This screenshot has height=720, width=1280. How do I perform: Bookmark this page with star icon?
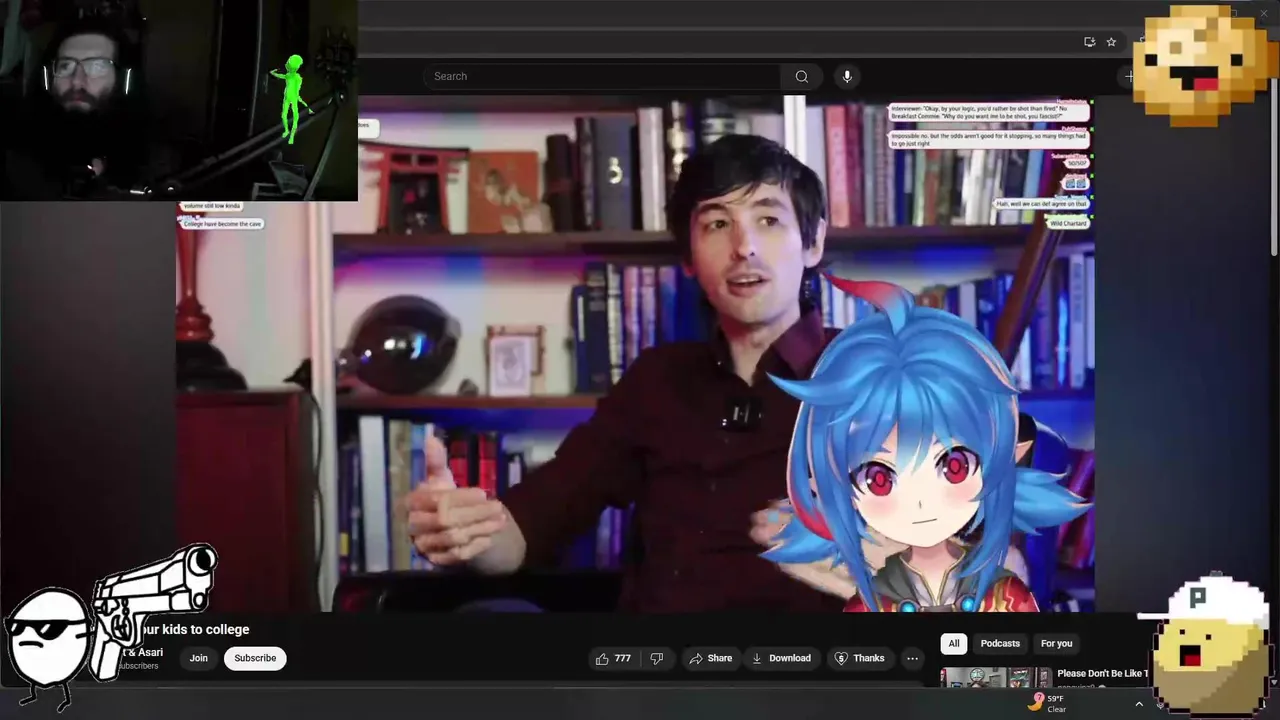1111,42
